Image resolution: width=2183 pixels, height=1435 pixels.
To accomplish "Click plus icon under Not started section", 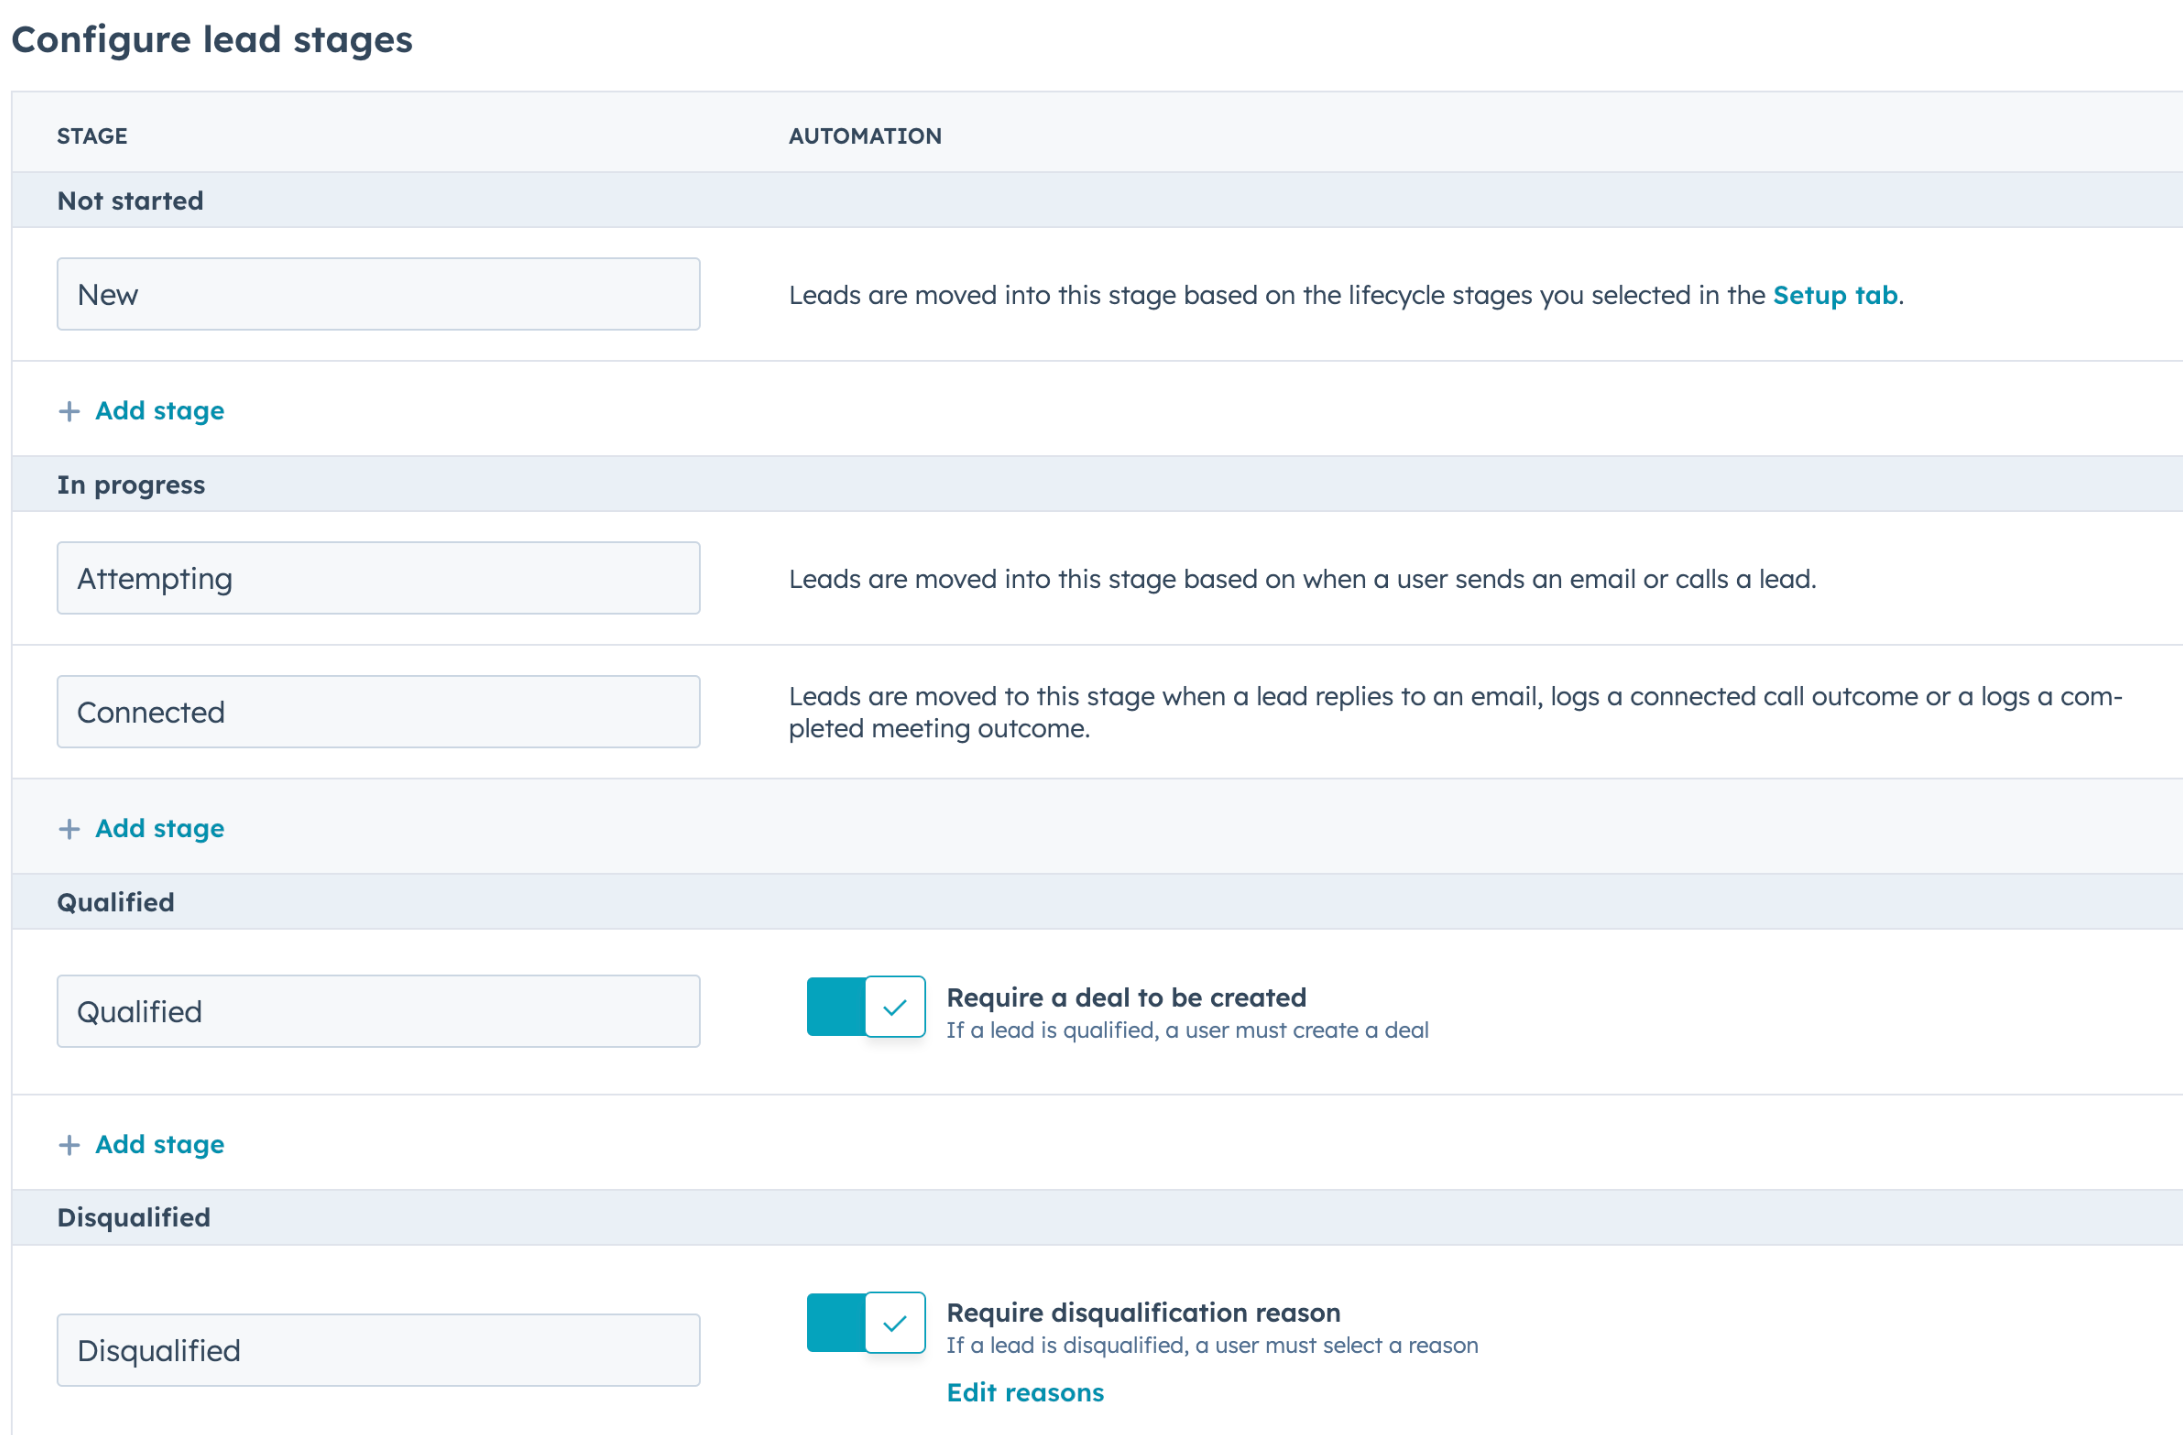I will click(69, 411).
